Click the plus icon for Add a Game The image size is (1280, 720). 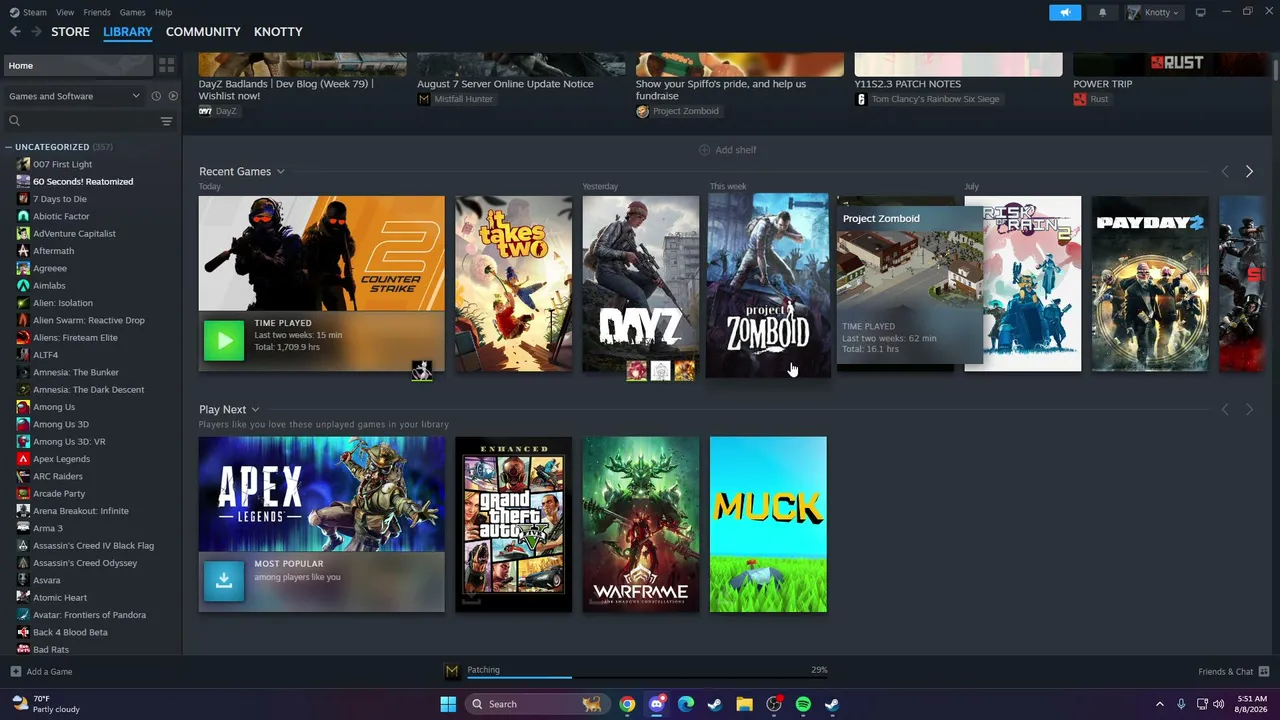click(15, 671)
